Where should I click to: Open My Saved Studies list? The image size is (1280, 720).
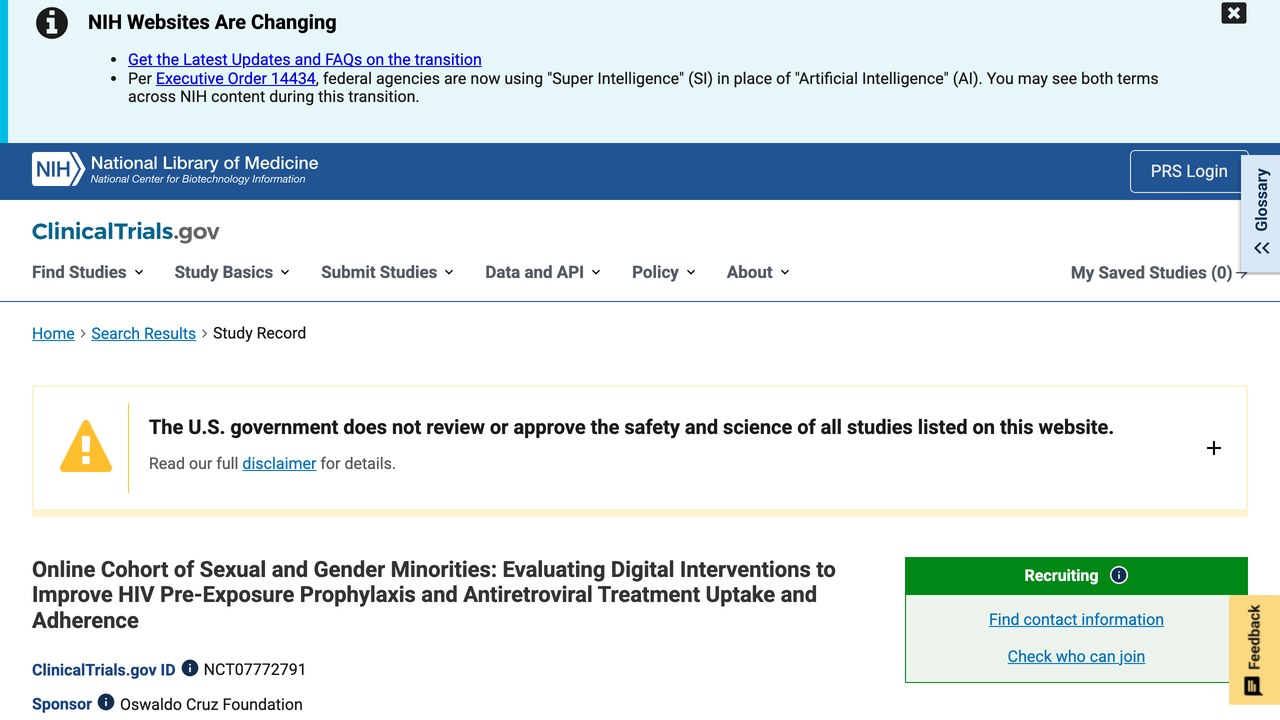pyautogui.click(x=1159, y=272)
